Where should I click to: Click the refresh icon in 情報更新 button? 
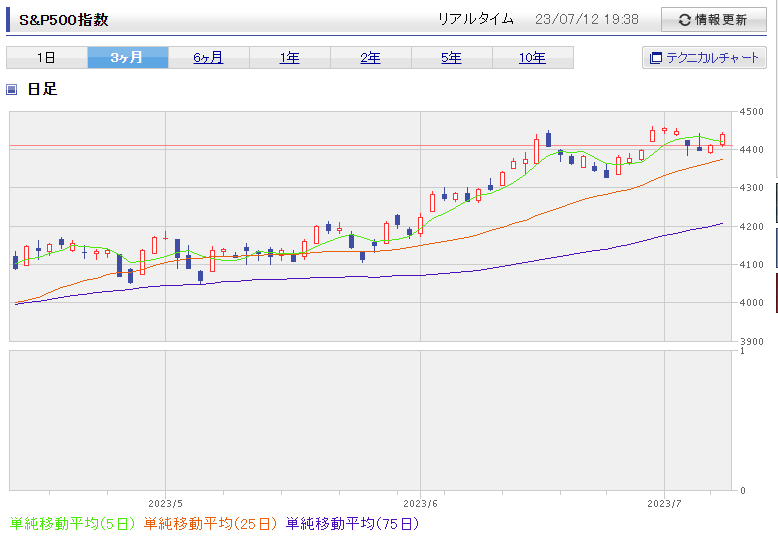pyautogui.click(x=684, y=20)
